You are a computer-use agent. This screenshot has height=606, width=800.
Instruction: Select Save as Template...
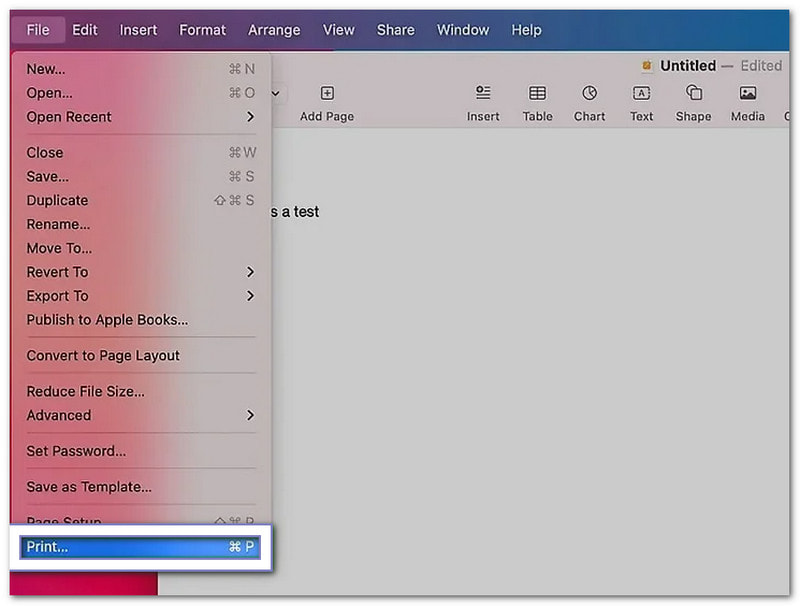140,487
